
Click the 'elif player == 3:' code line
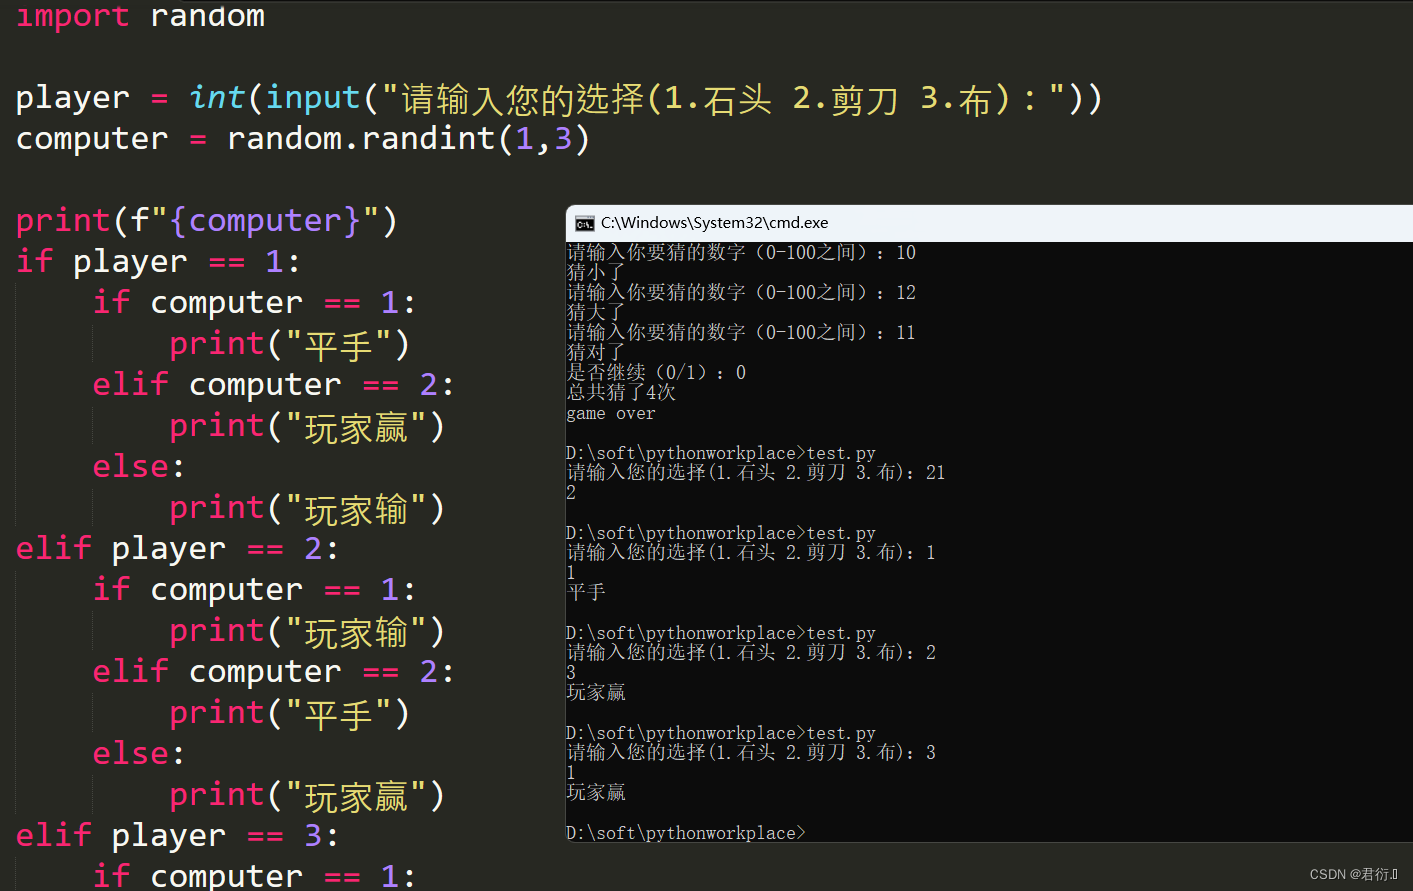click(177, 836)
